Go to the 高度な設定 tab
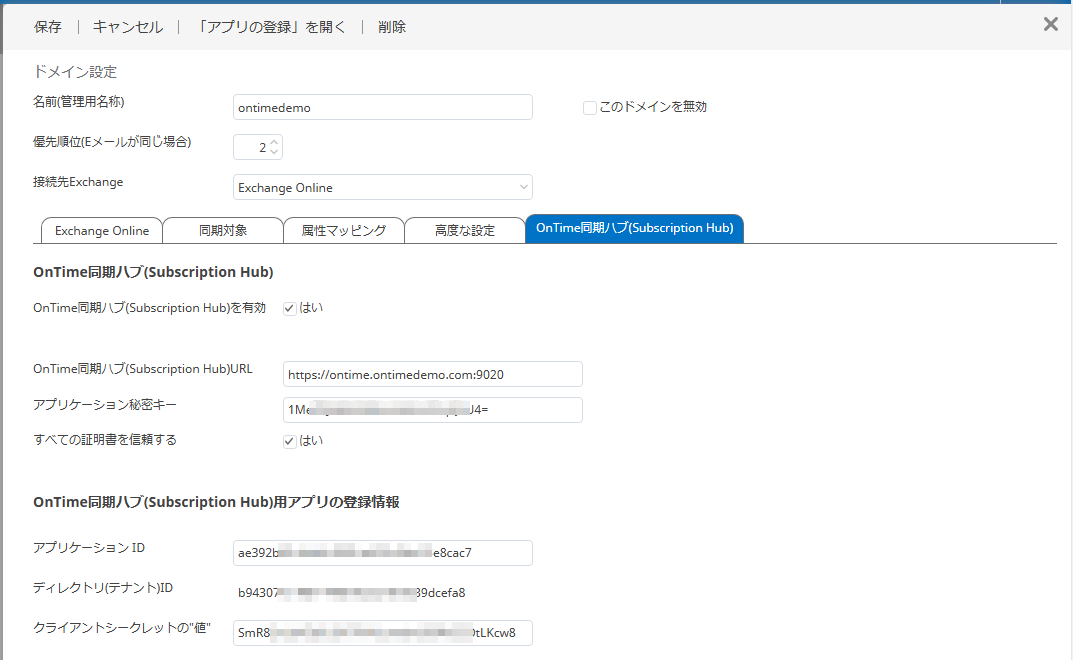Screen dimensions: 1073x660 464,231
